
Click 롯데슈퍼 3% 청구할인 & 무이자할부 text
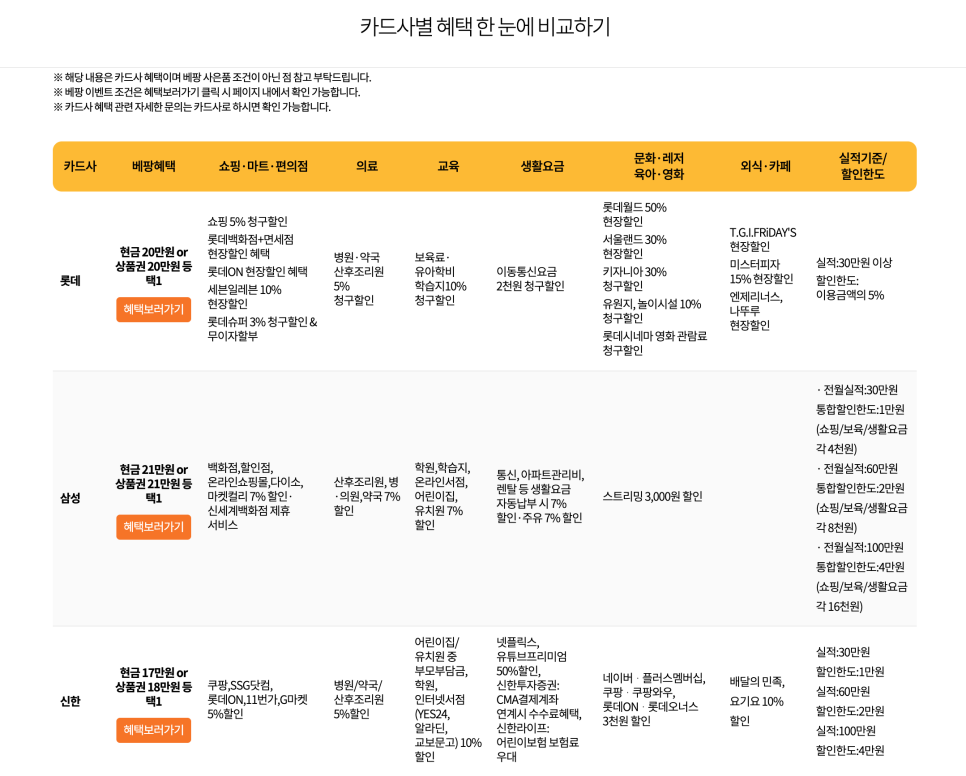(262, 329)
